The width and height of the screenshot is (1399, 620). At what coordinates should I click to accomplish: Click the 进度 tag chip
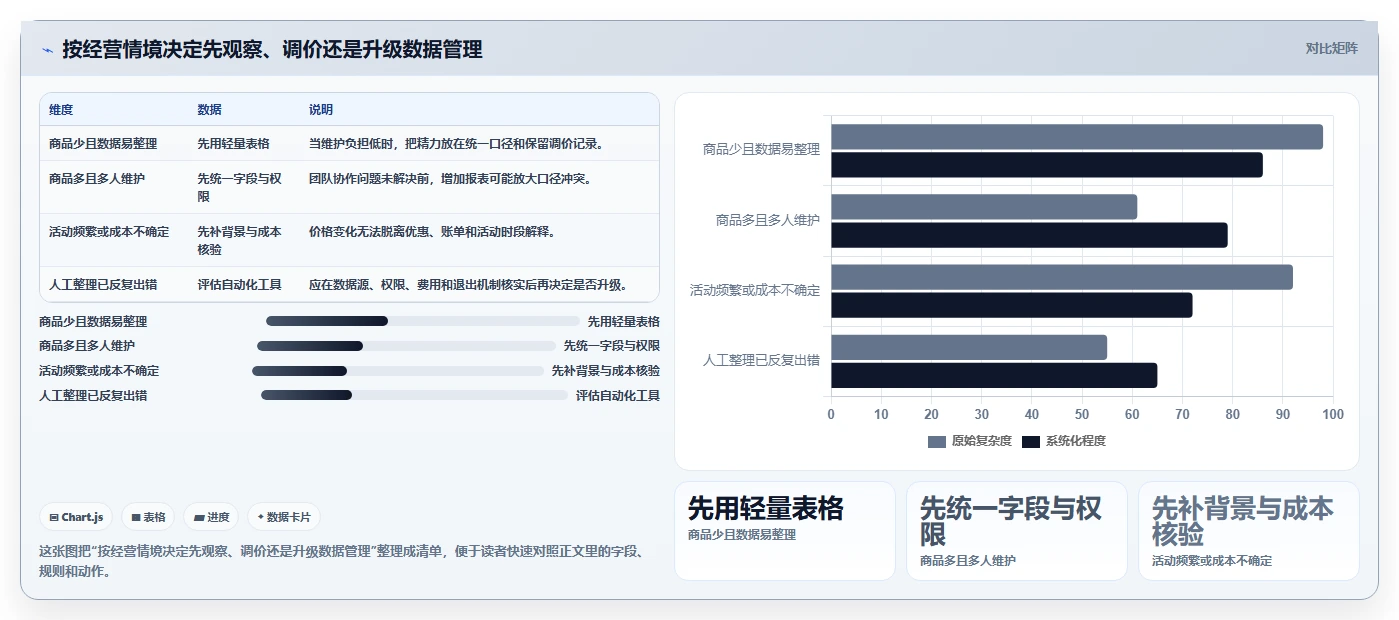pyautogui.click(x=211, y=517)
